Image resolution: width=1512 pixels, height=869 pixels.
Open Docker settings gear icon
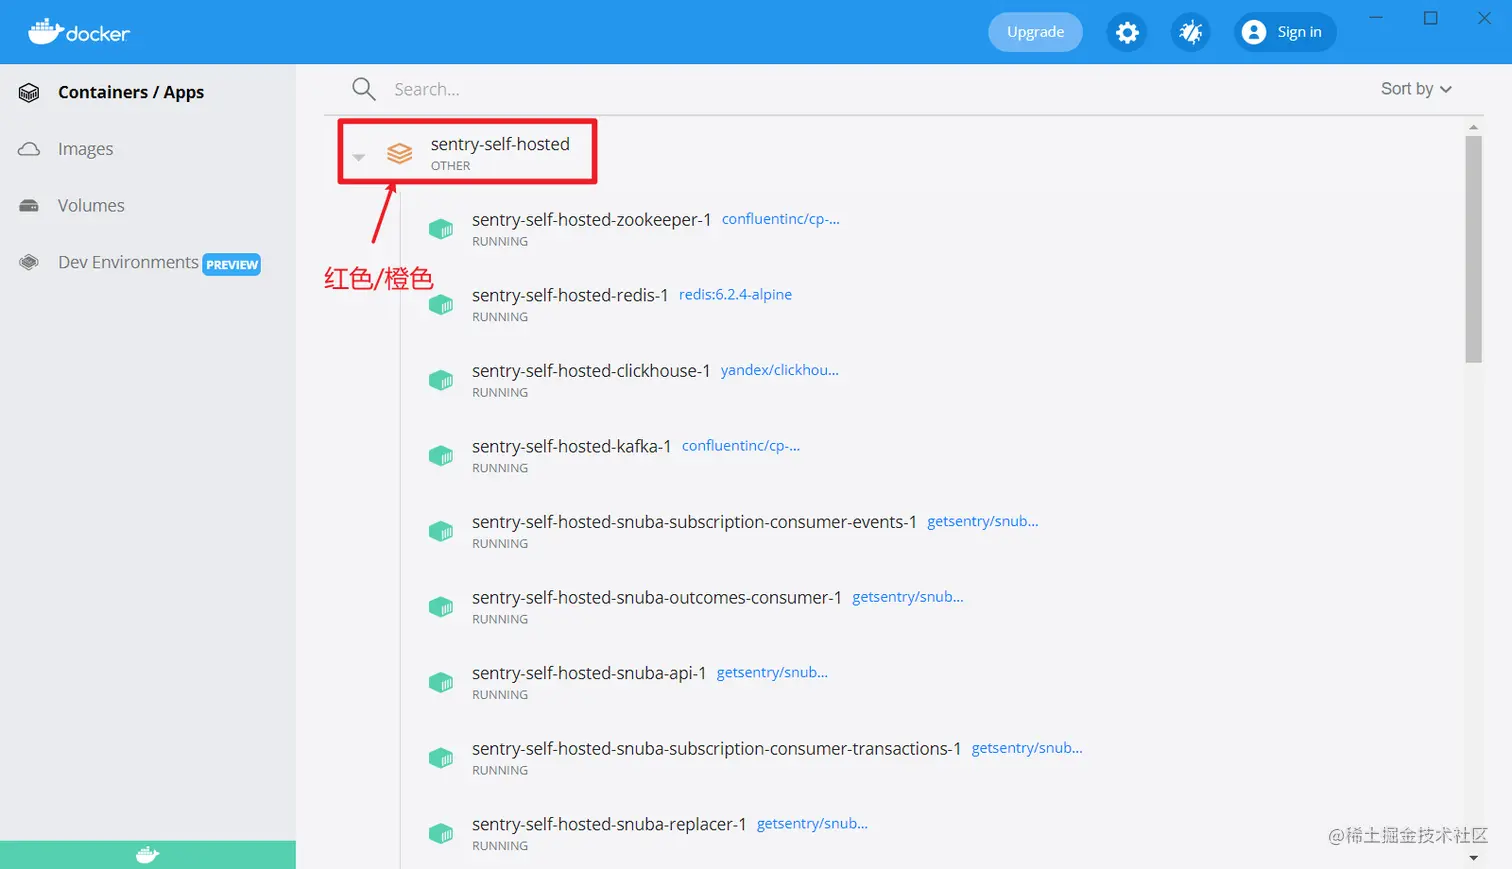[x=1127, y=32]
